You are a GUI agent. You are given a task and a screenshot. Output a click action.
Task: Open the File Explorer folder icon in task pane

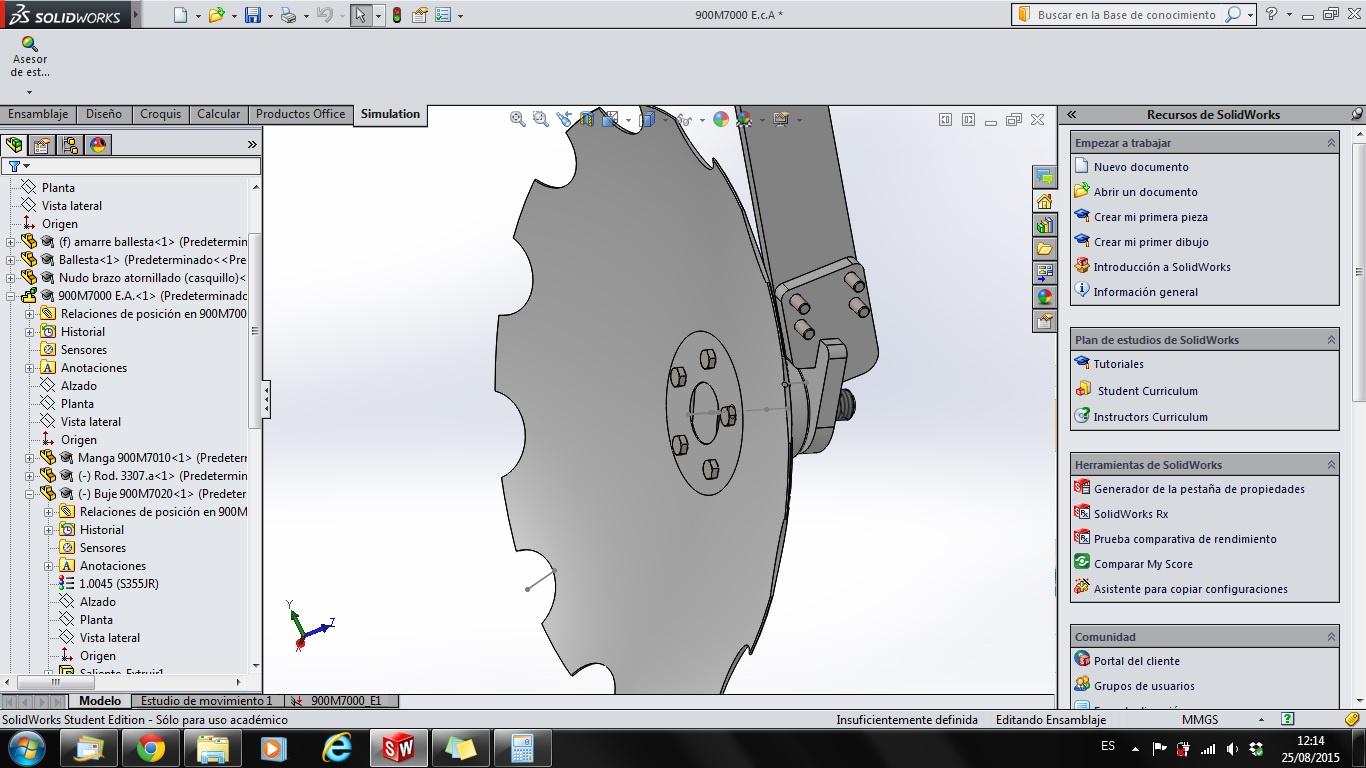1045,249
